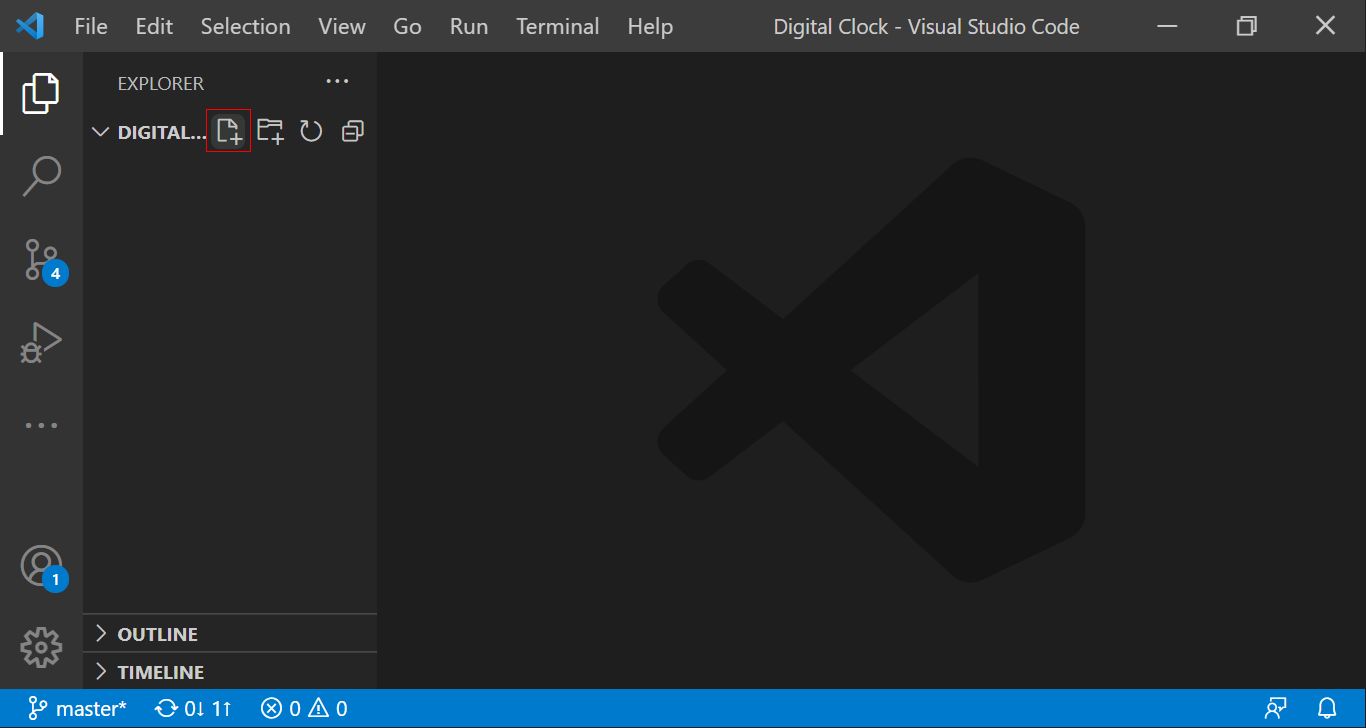Close the Visual Studio Code window
Viewport: 1366px width, 728px height.
[1325, 26]
